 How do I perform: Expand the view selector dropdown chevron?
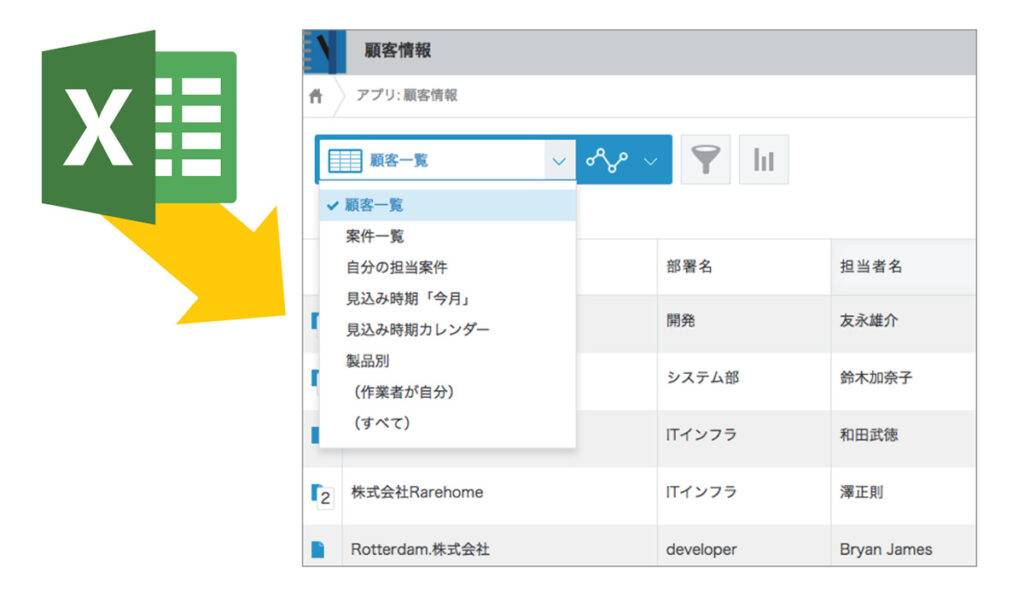point(559,160)
